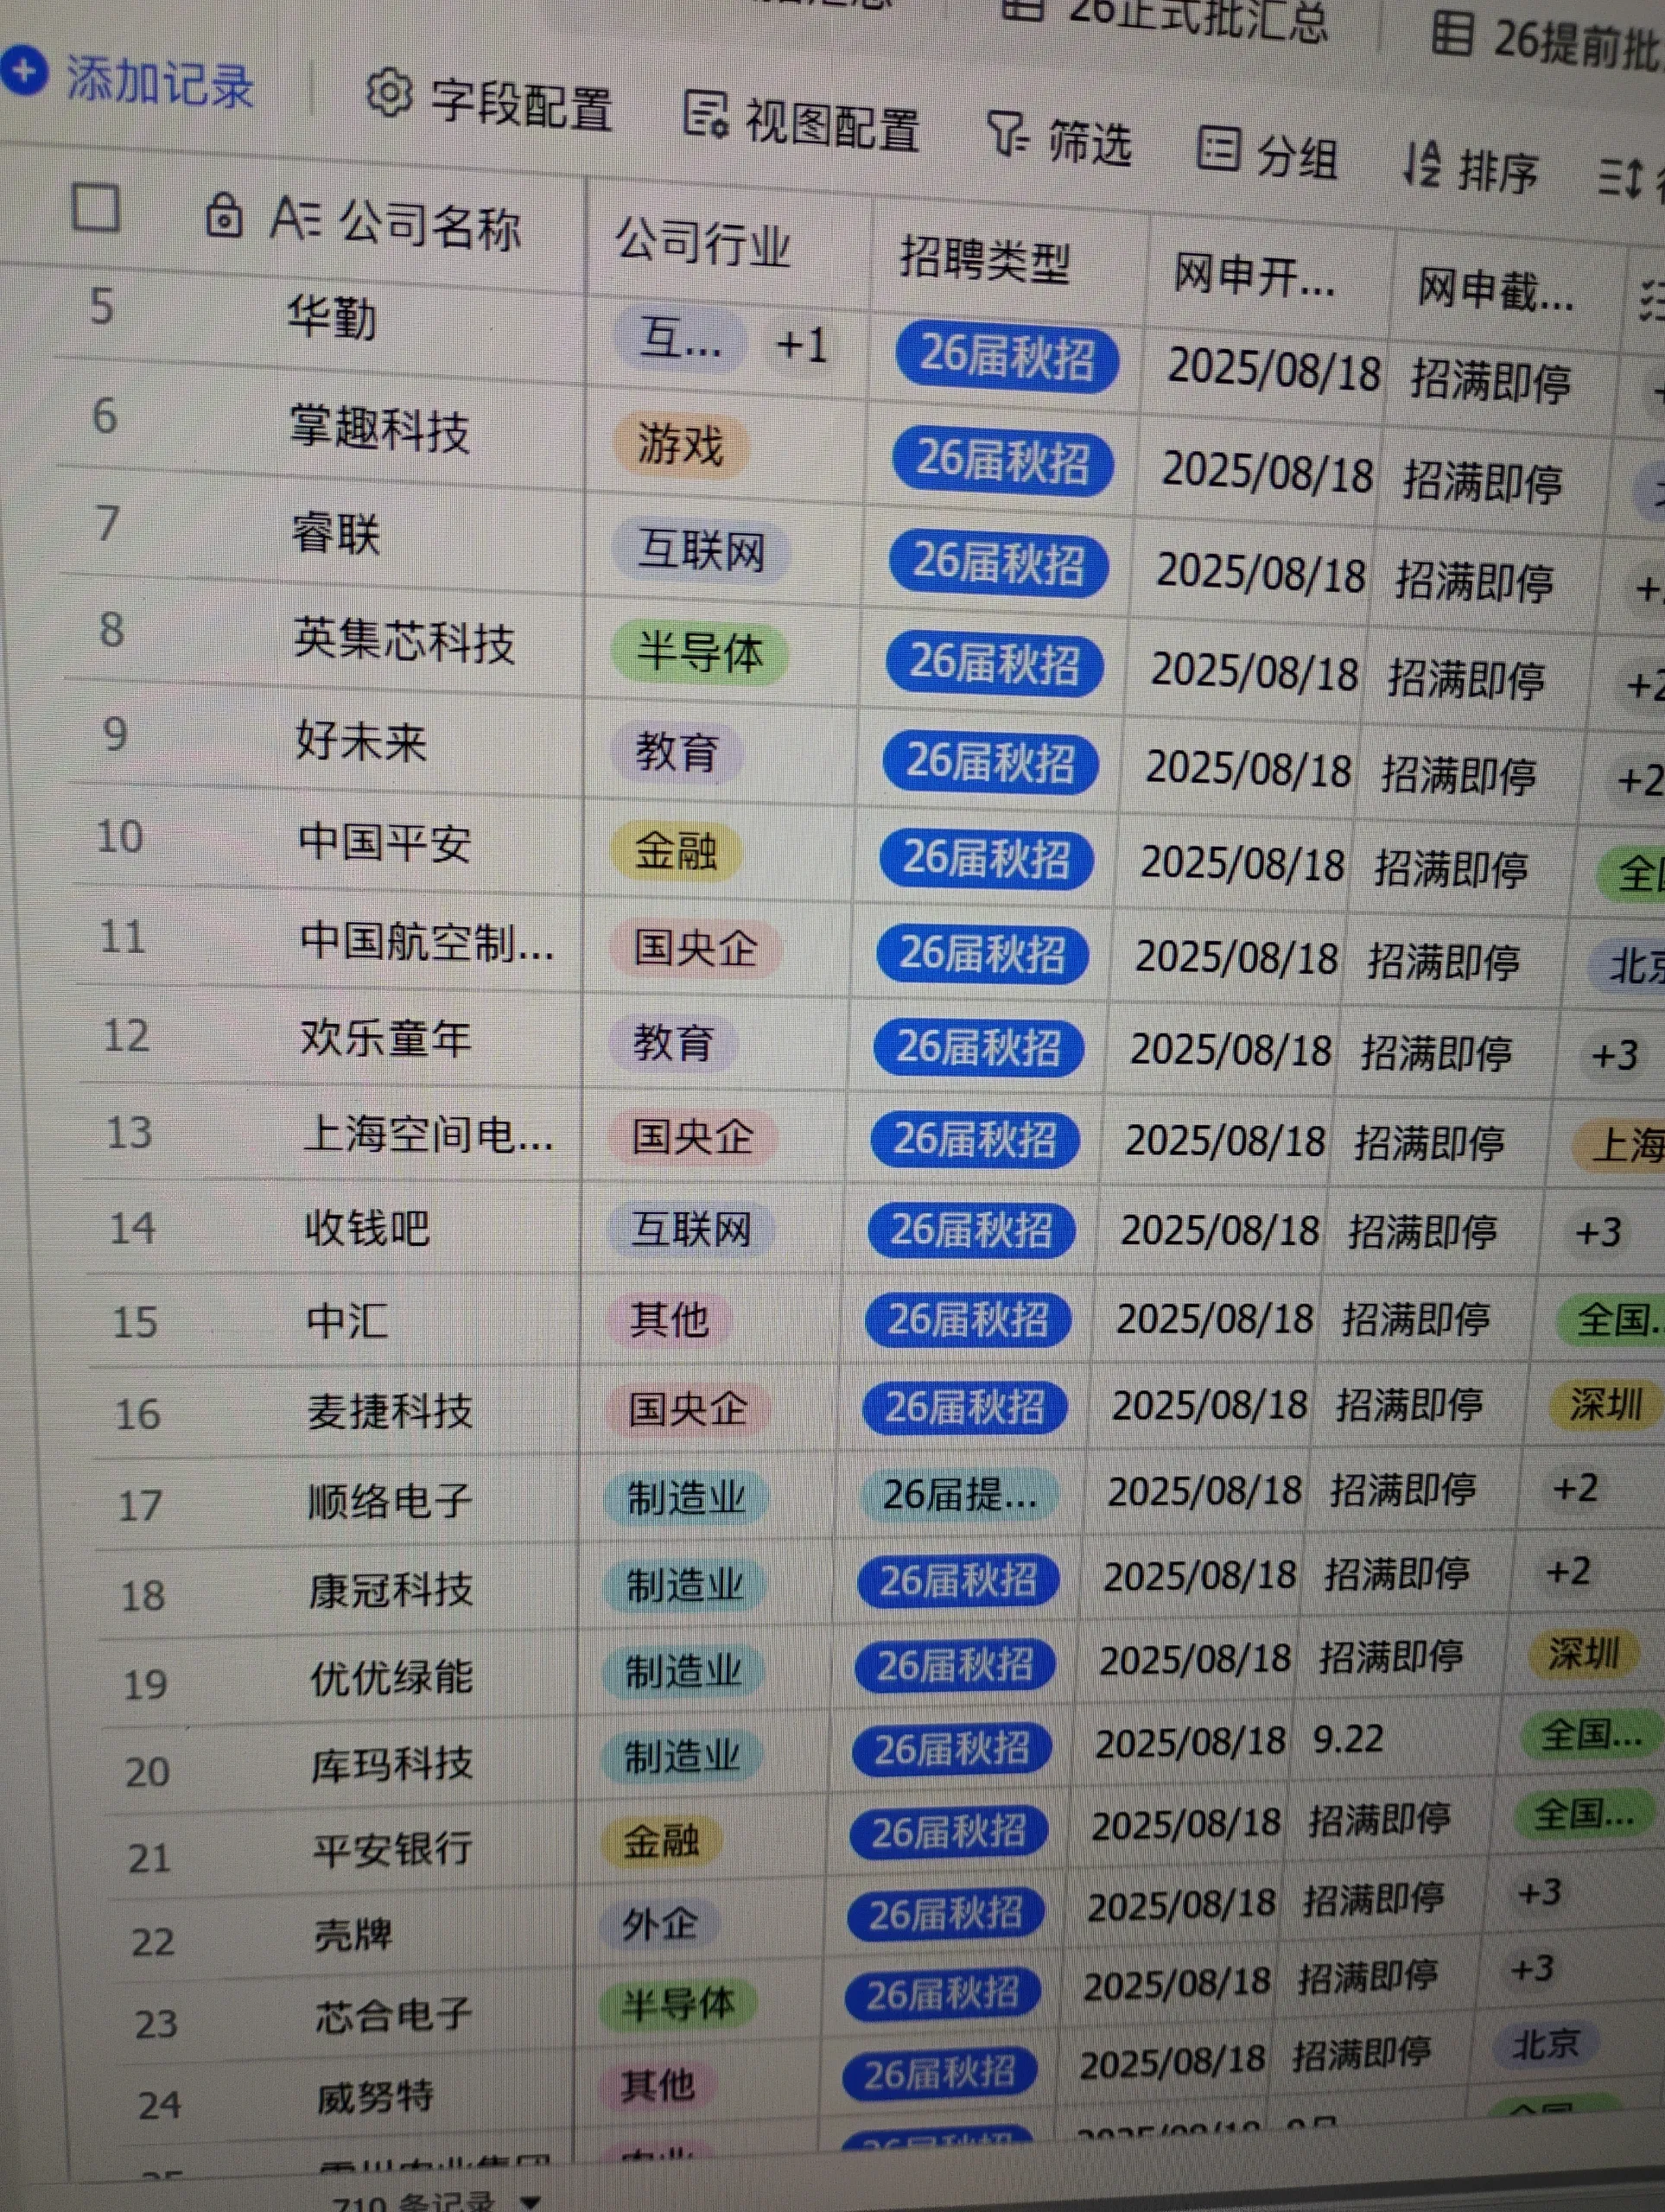This screenshot has width=1665, height=2212.
Task: Click the sort (排序) icon
Action: [x=1421, y=165]
